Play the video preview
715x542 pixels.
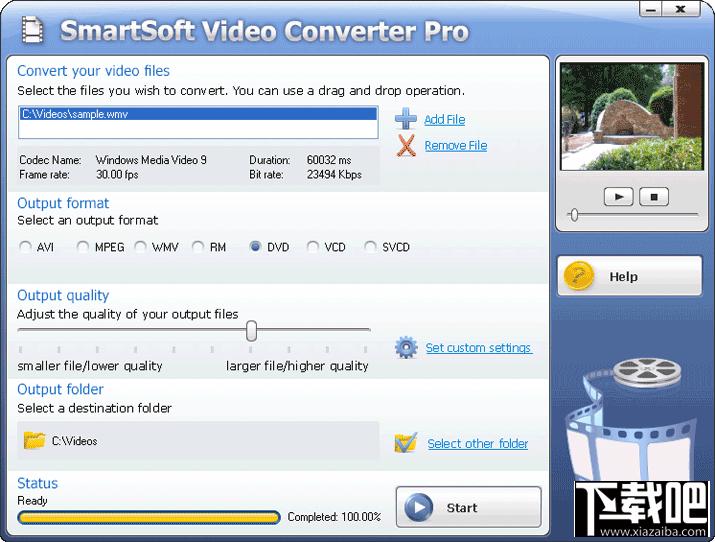click(x=618, y=197)
